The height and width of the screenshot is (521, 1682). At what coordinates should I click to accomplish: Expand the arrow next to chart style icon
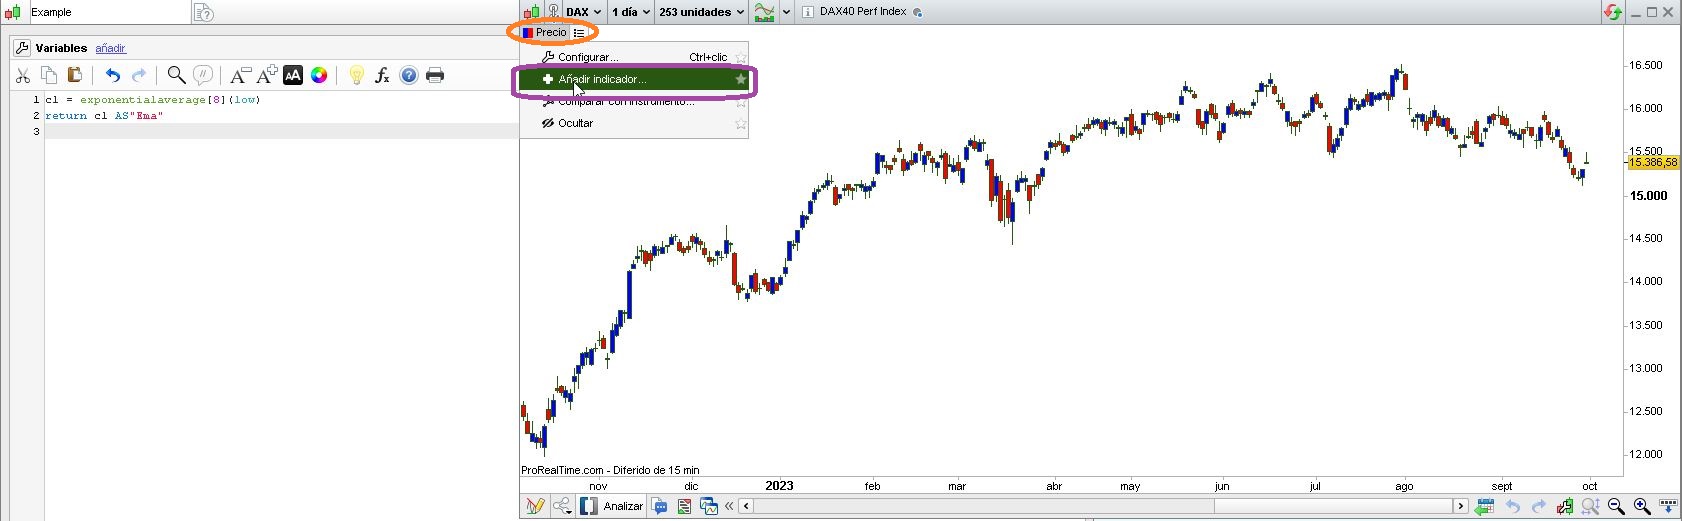[x=786, y=12]
